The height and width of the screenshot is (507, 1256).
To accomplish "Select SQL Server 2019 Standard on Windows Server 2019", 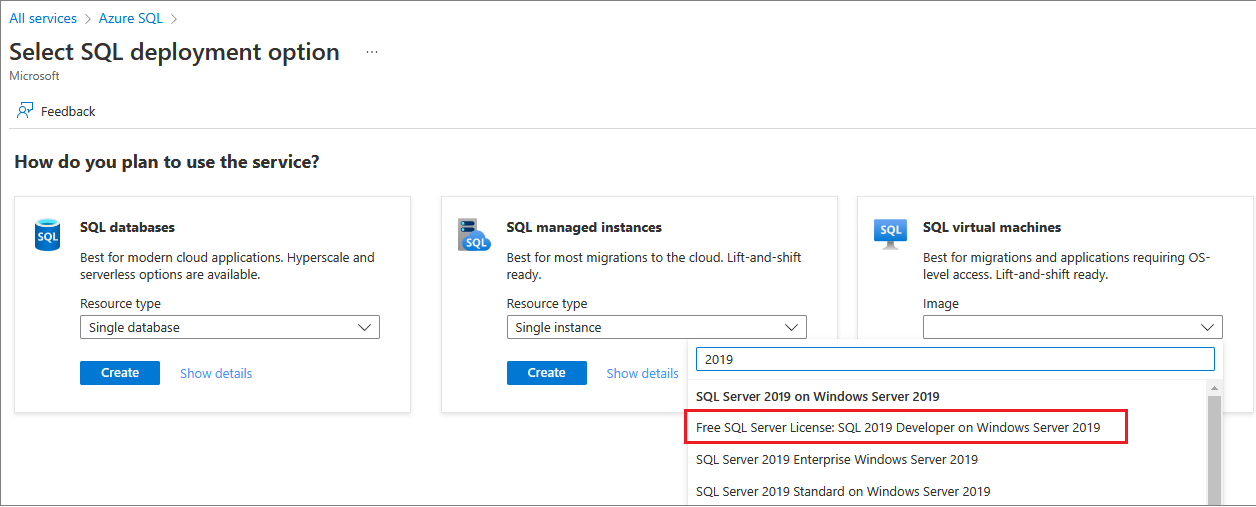I will pyautogui.click(x=843, y=491).
